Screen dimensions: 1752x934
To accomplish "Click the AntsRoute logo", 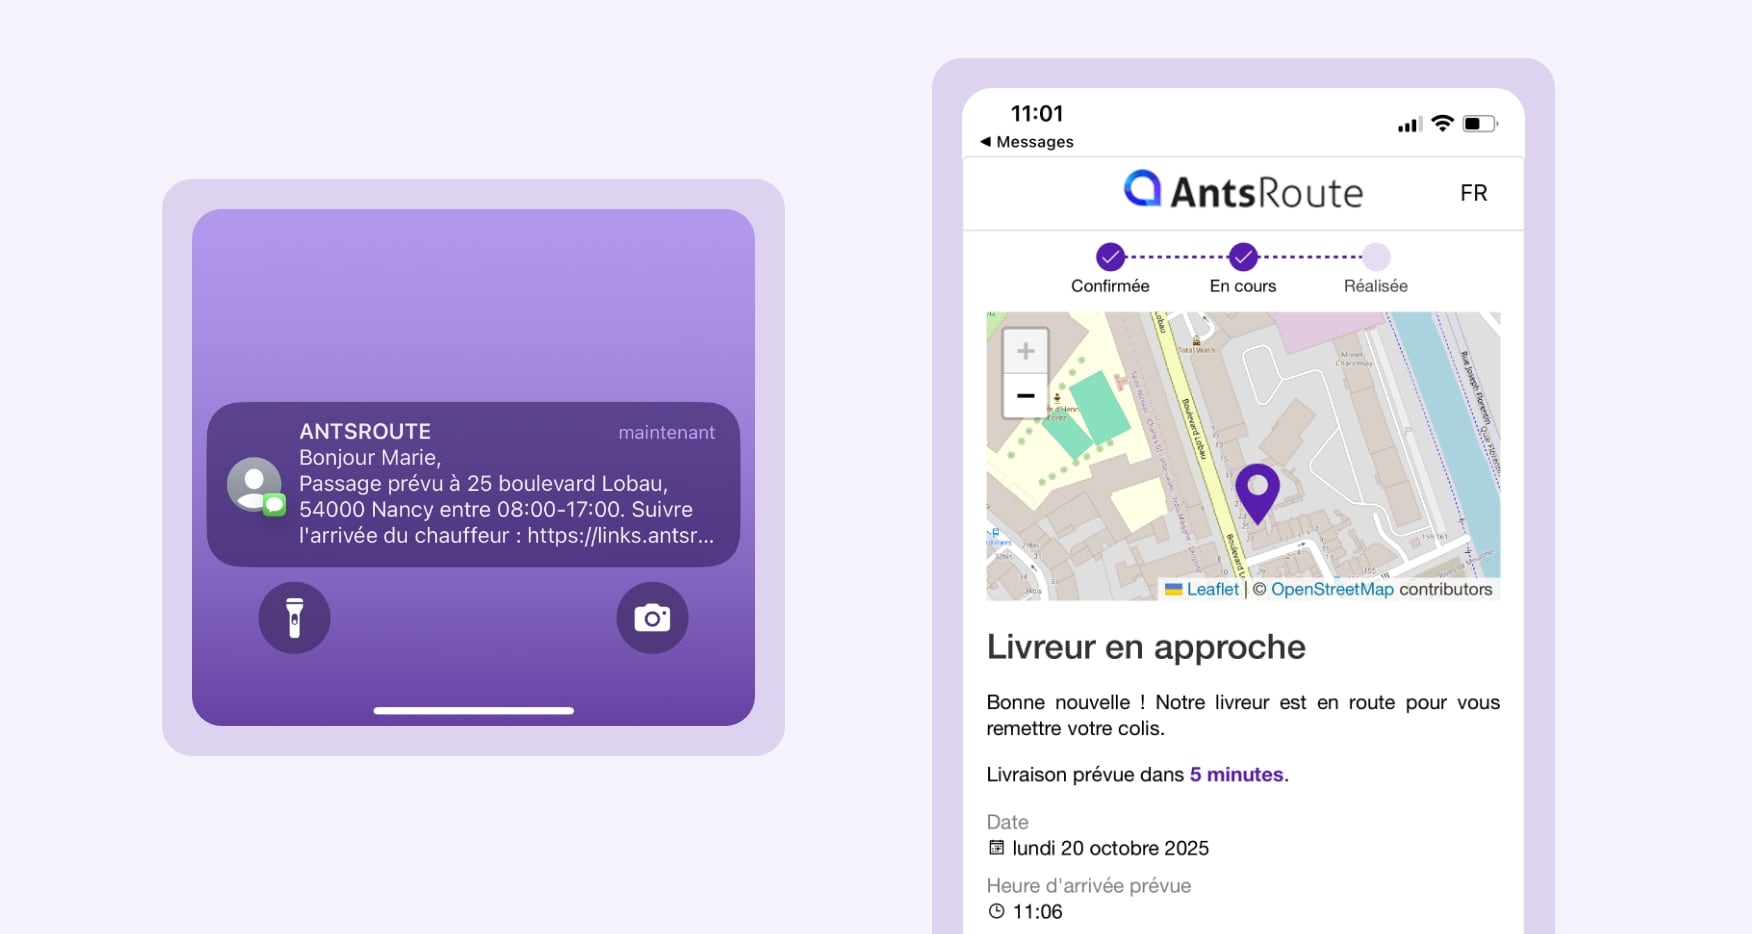I will [x=1243, y=191].
